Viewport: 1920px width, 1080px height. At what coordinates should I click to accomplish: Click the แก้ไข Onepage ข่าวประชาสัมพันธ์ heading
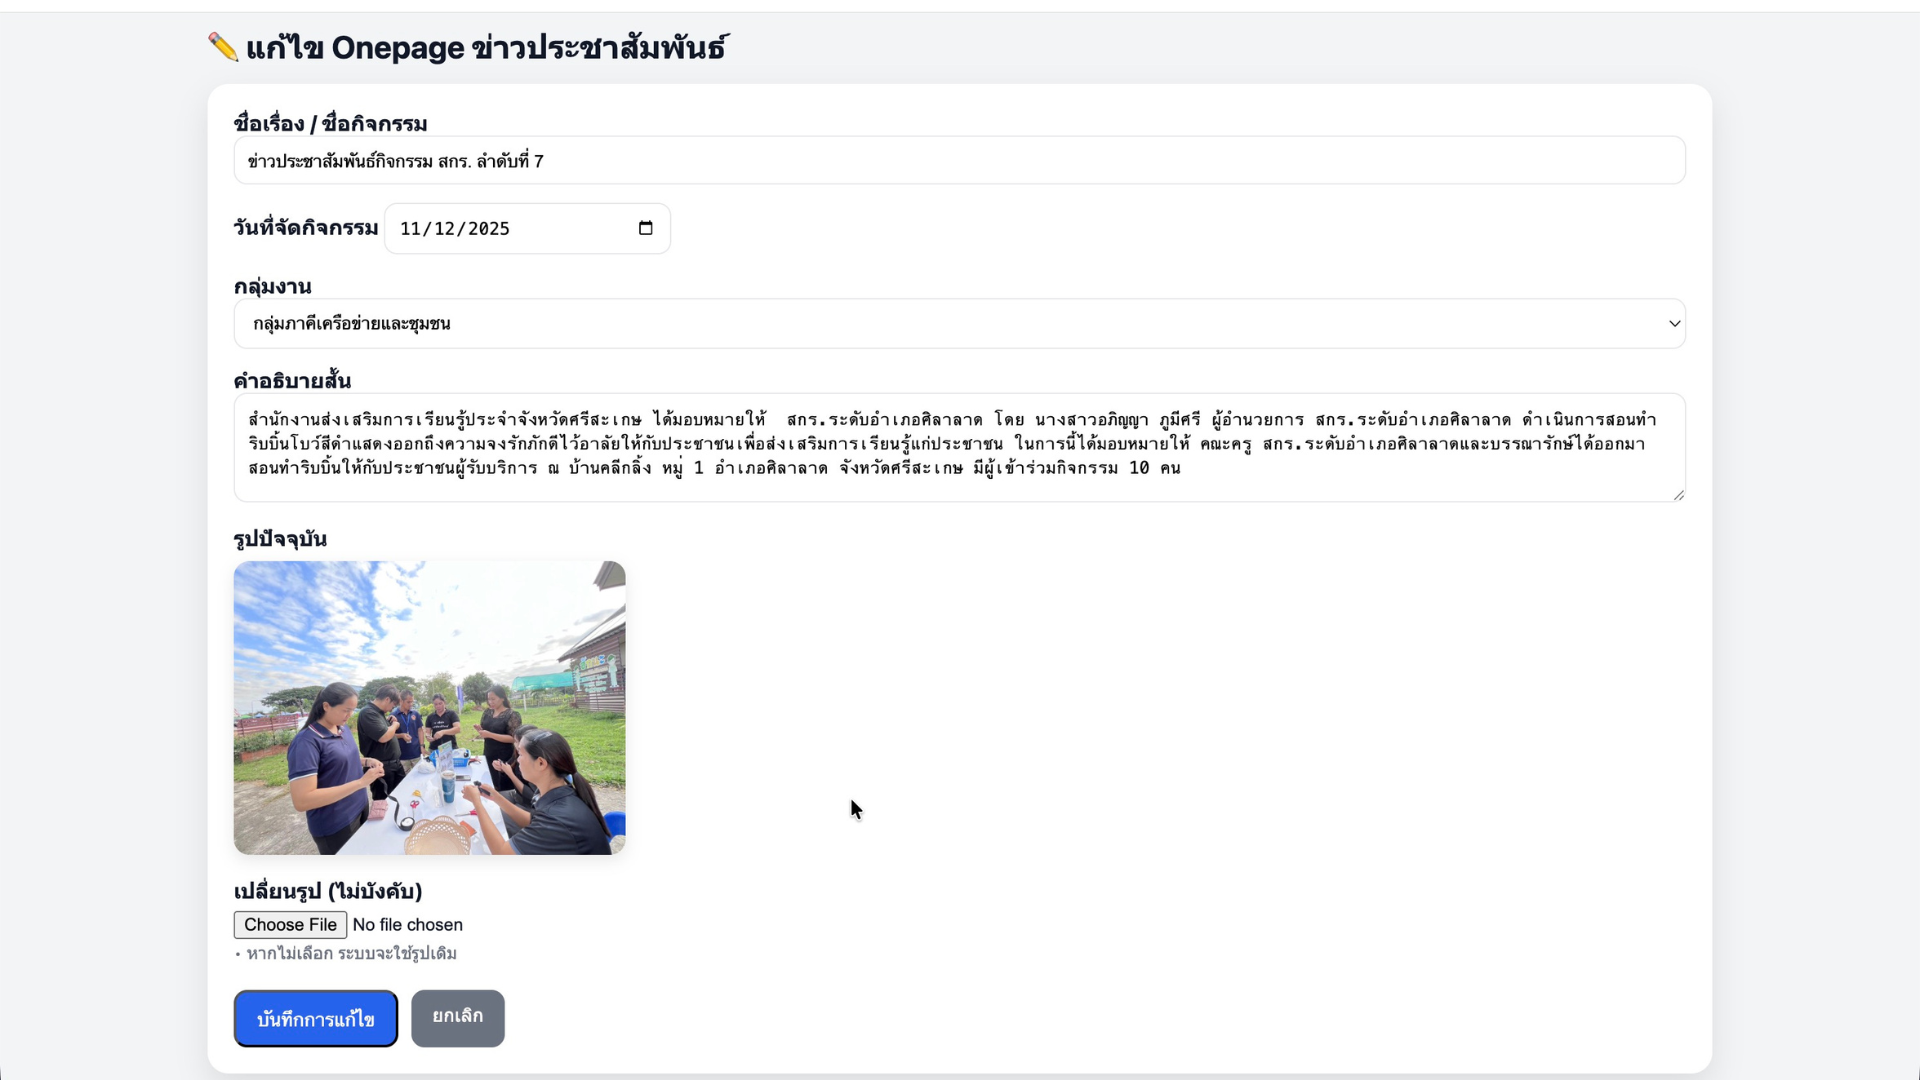click(487, 47)
